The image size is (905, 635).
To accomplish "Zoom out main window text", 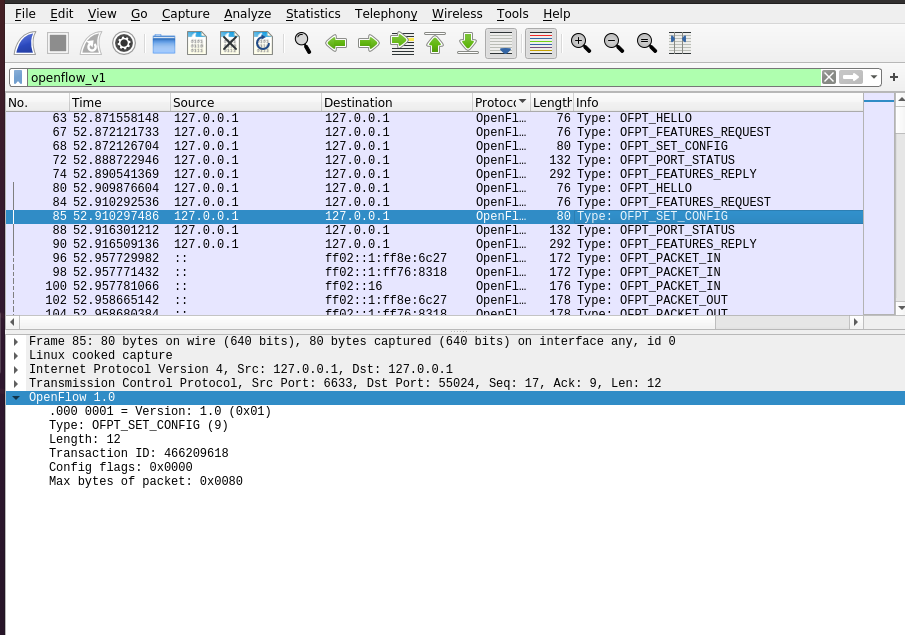I will pyautogui.click(x=614, y=43).
